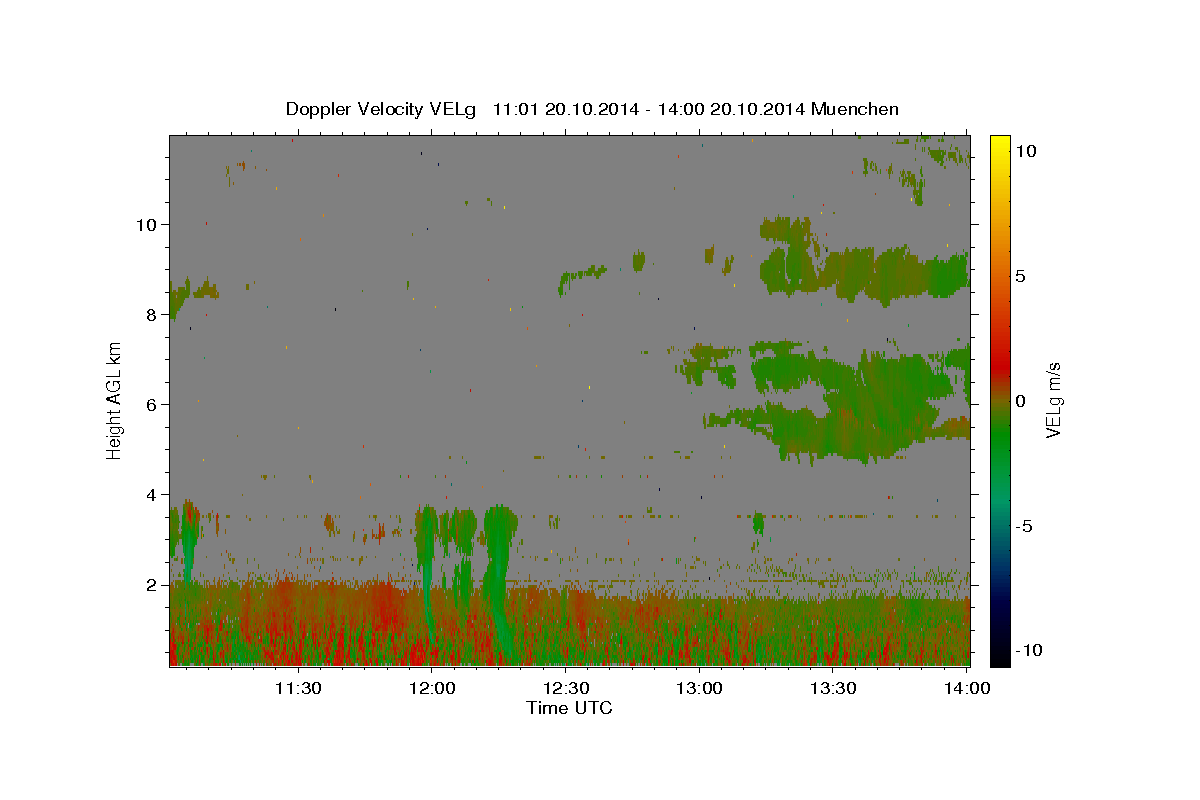Click the 'VELg m/s' colorbar label
The image size is (1200, 800).
(x=1054, y=400)
